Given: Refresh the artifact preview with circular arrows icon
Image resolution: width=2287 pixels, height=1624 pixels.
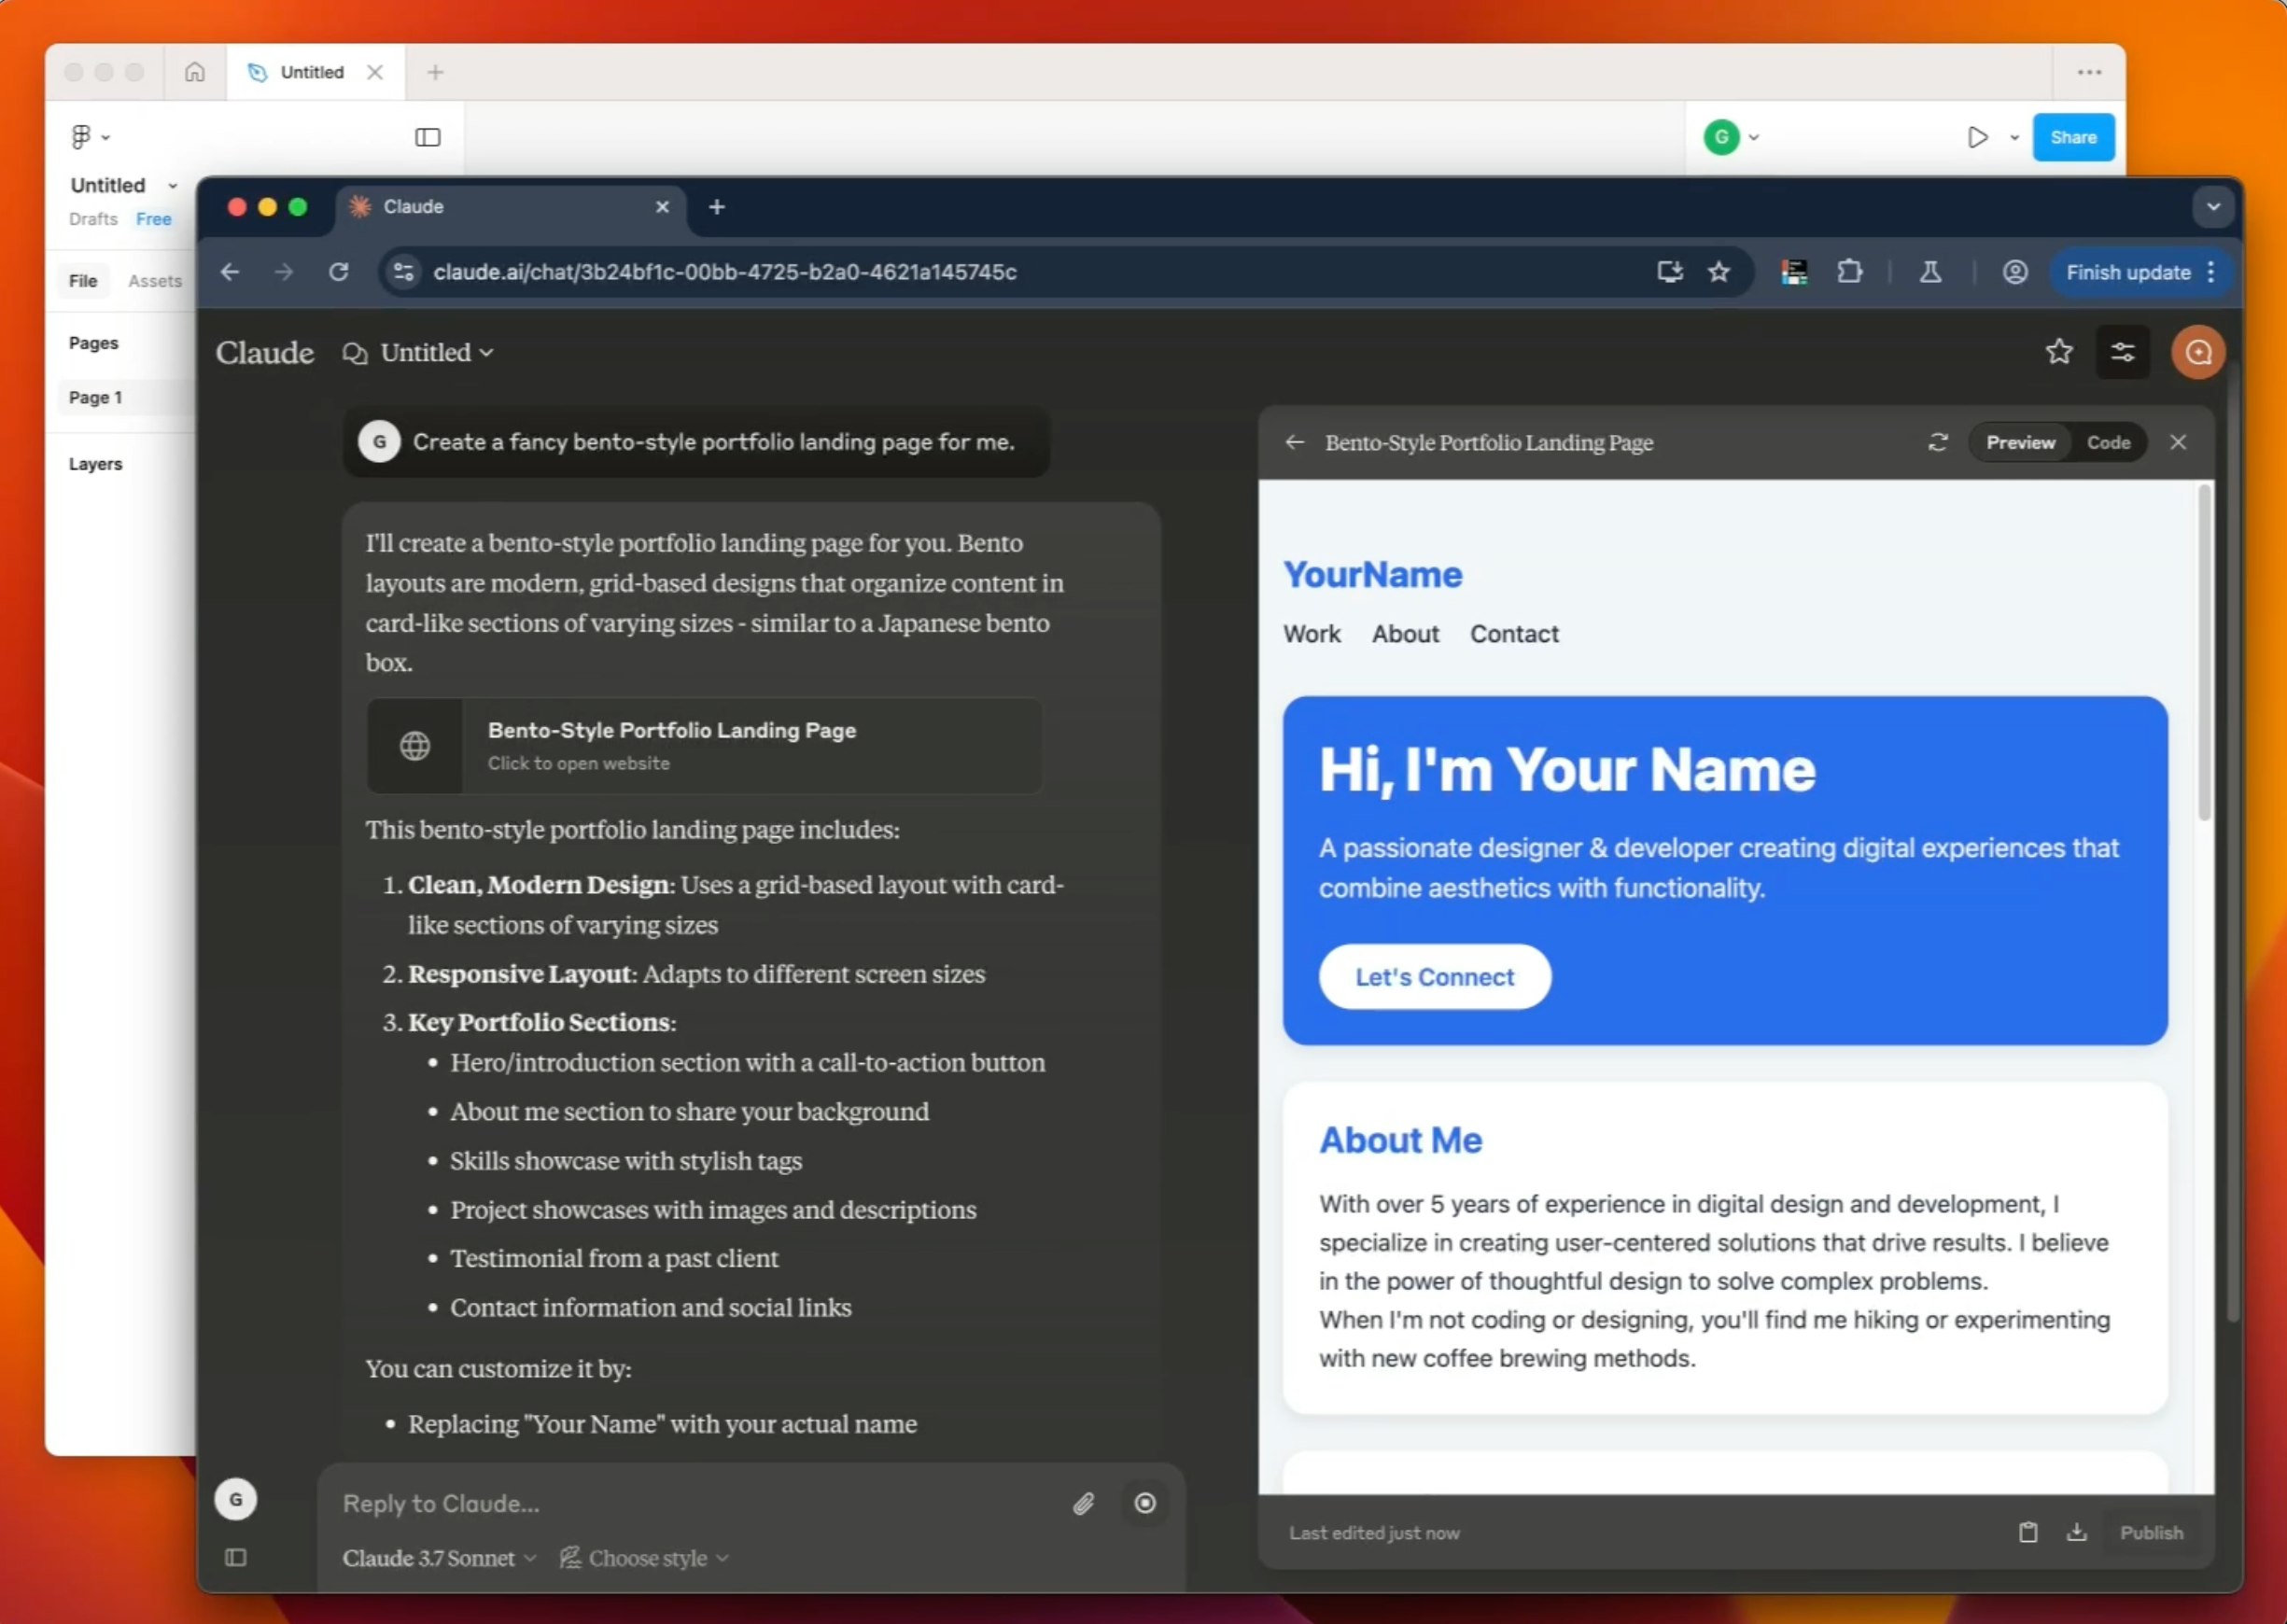Looking at the screenshot, I should pos(1938,442).
